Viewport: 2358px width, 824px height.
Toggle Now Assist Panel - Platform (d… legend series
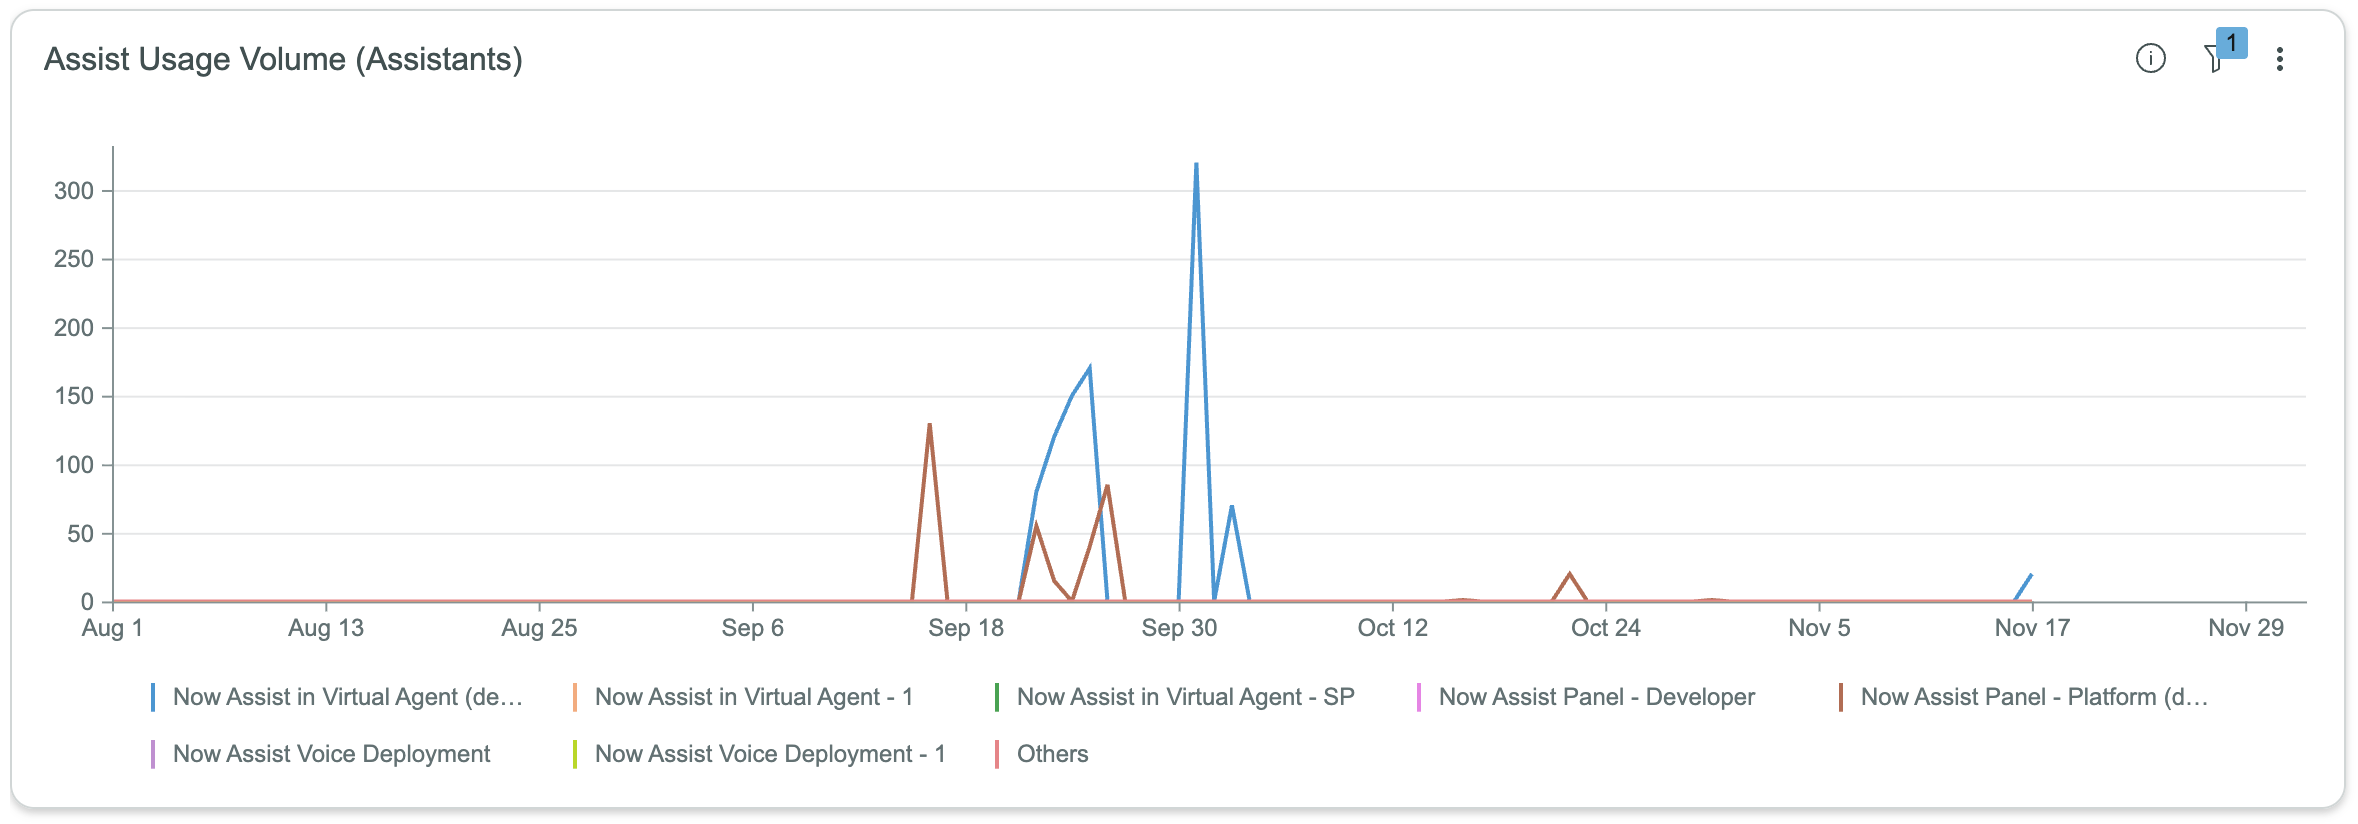(2024, 697)
